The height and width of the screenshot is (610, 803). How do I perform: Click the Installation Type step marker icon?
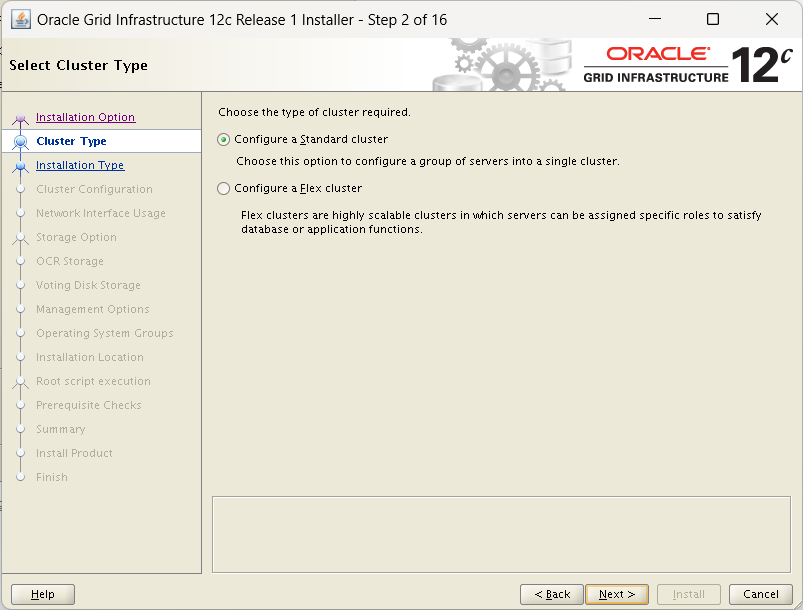coord(20,166)
